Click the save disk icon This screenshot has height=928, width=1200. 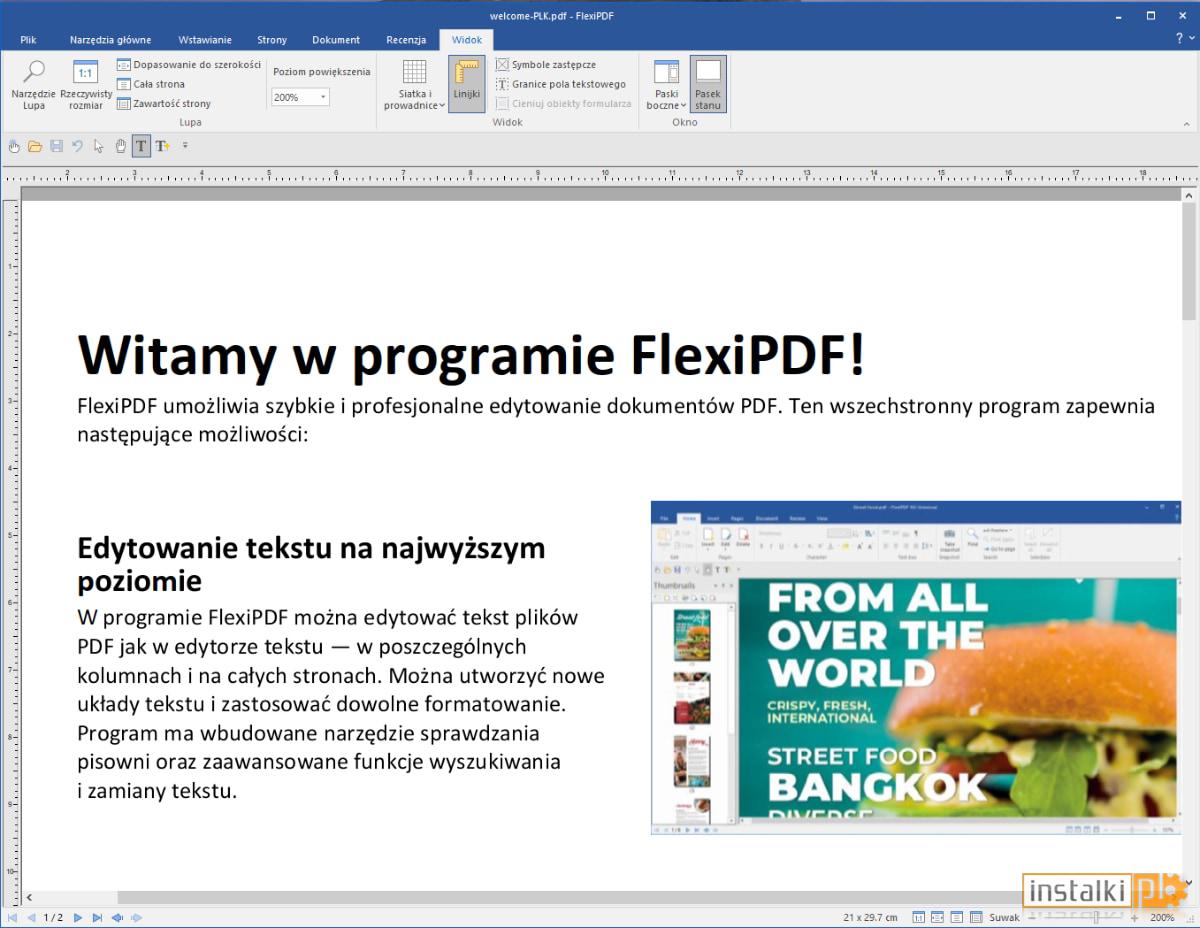coord(56,146)
